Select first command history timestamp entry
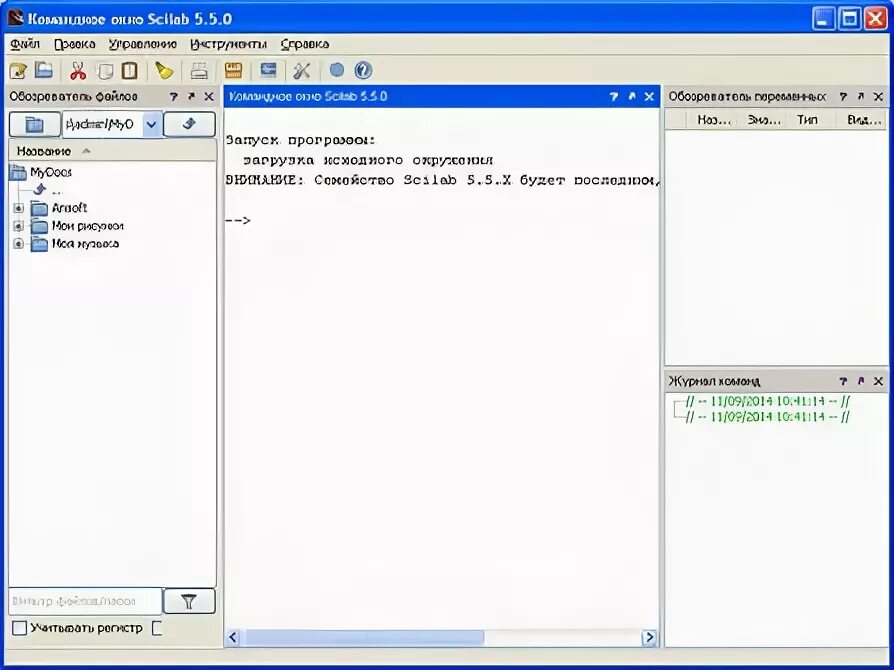This screenshot has width=894, height=670. (x=767, y=401)
